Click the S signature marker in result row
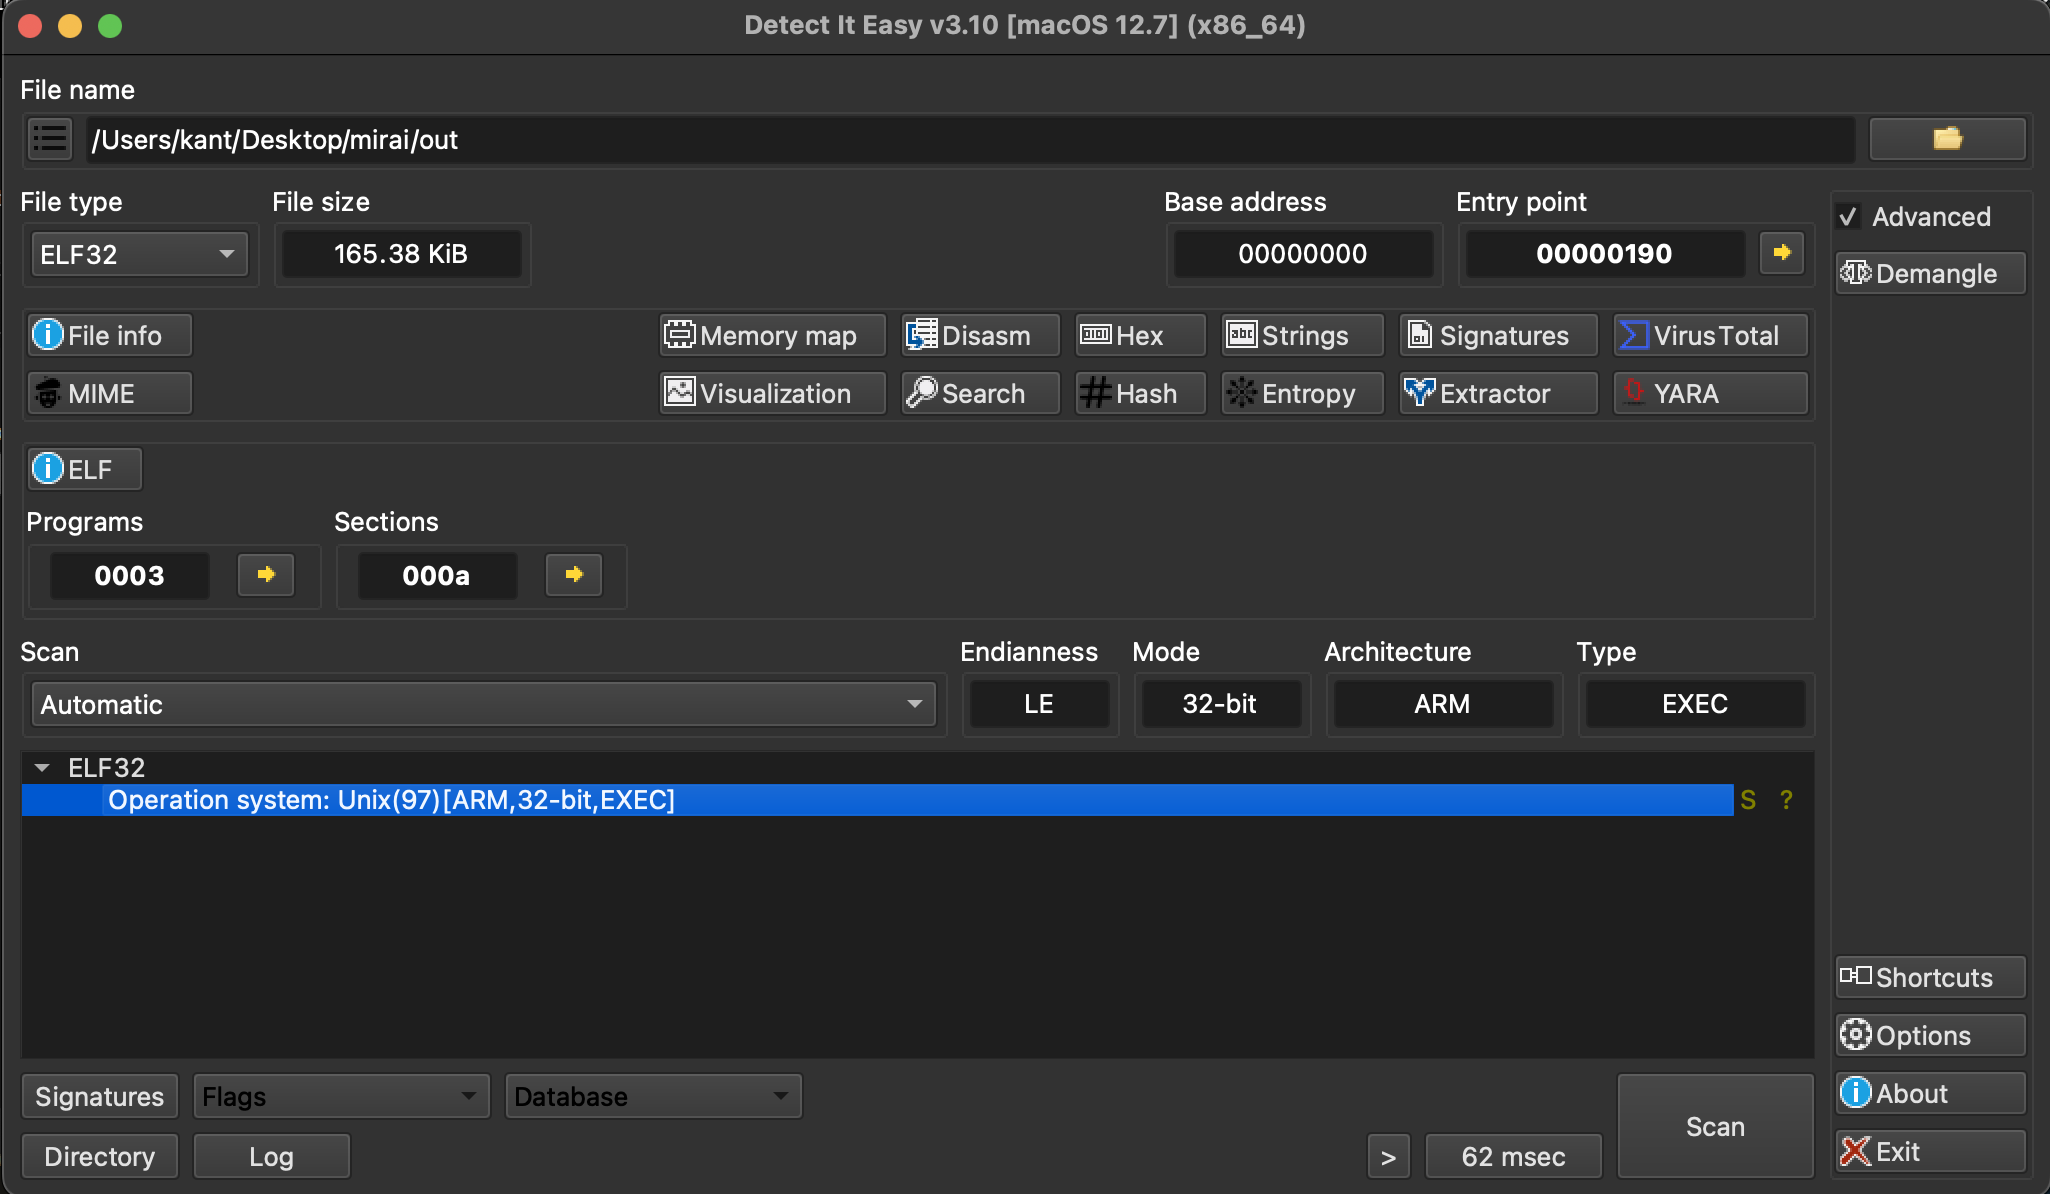The height and width of the screenshot is (1194, 2050). (x=1748, y=800)
